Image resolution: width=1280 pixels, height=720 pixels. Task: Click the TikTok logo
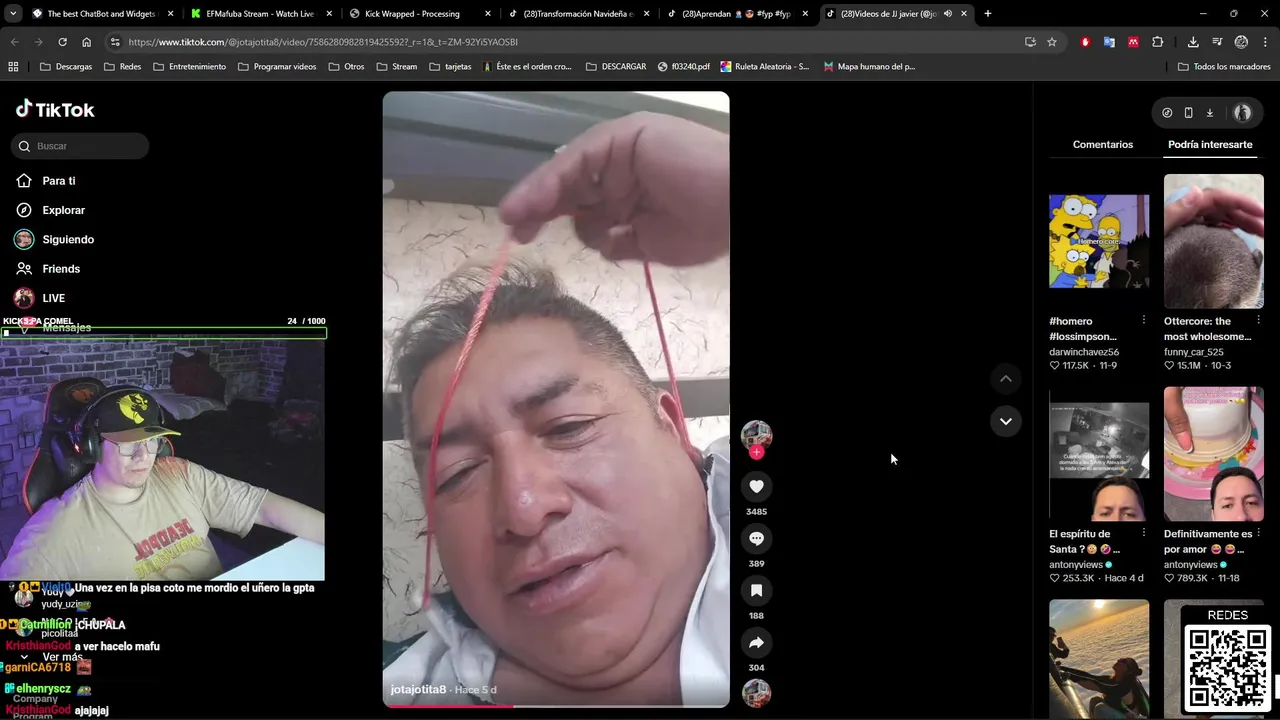(x=55, y=109)
